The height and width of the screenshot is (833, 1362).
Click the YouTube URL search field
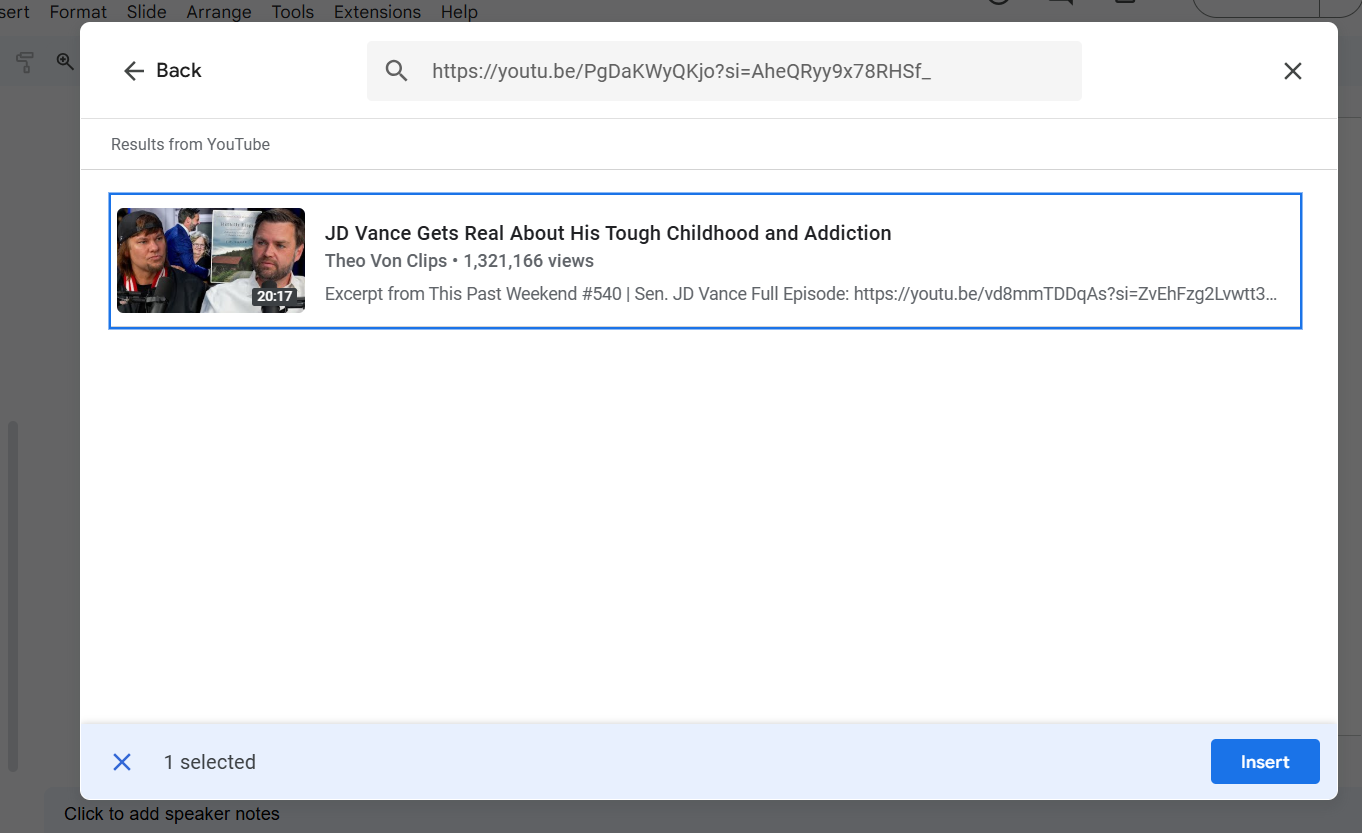click(740, 71)
